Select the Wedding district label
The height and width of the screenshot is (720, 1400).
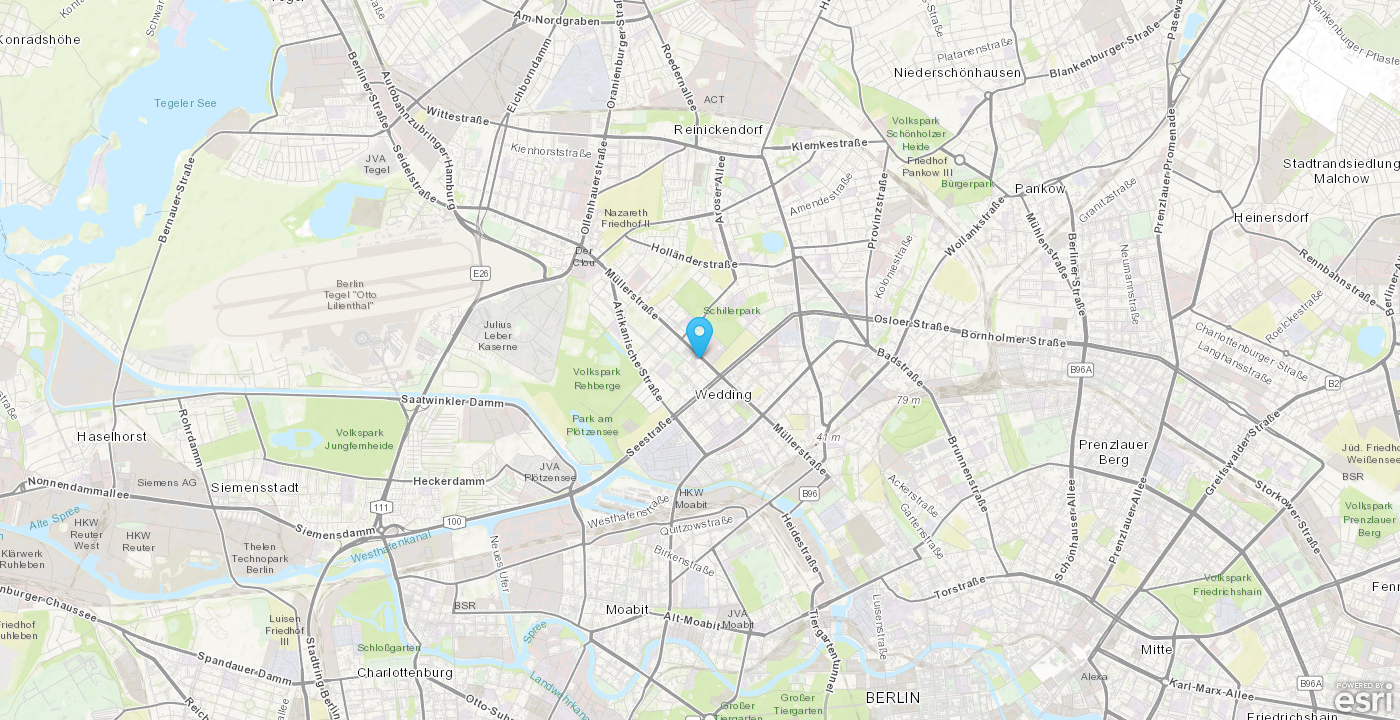[x=723, y=394]
